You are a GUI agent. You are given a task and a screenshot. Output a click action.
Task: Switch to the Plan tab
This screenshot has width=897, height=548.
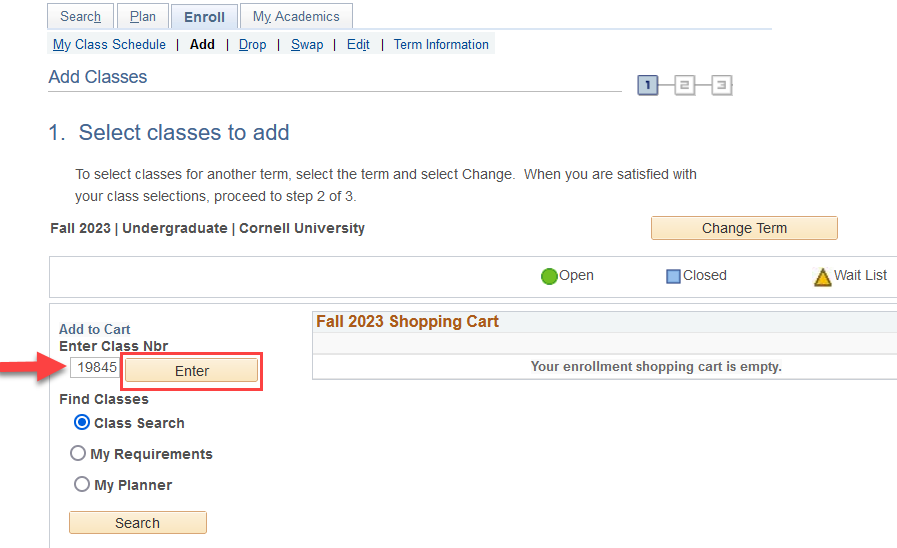[143, 16]
